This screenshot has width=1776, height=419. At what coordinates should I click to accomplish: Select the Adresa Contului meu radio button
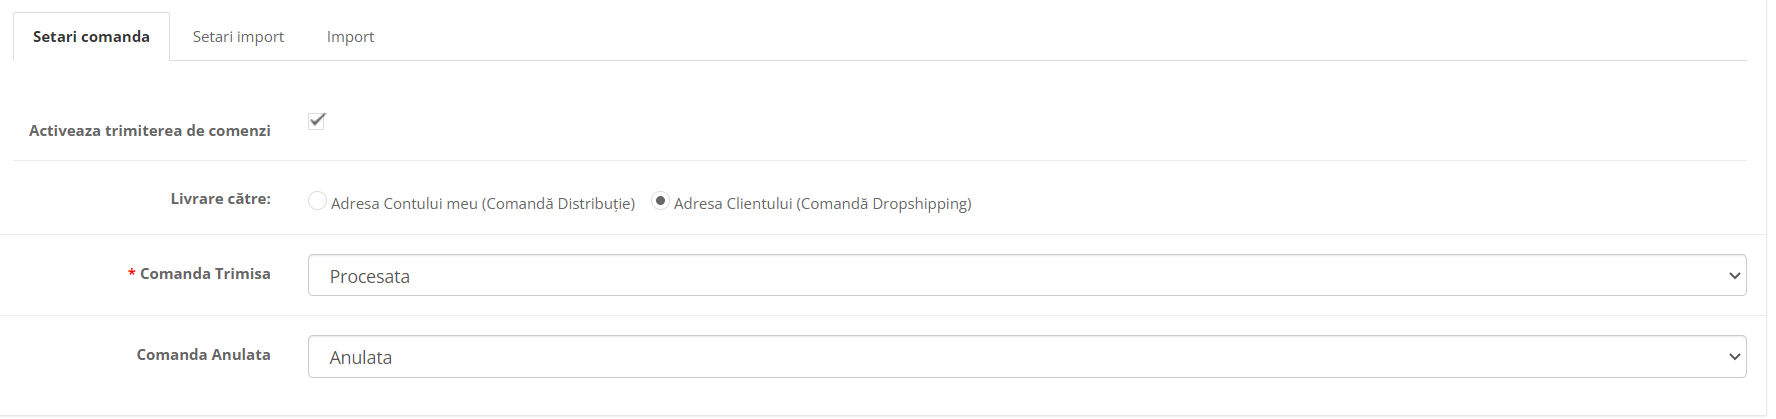(317, 201)
